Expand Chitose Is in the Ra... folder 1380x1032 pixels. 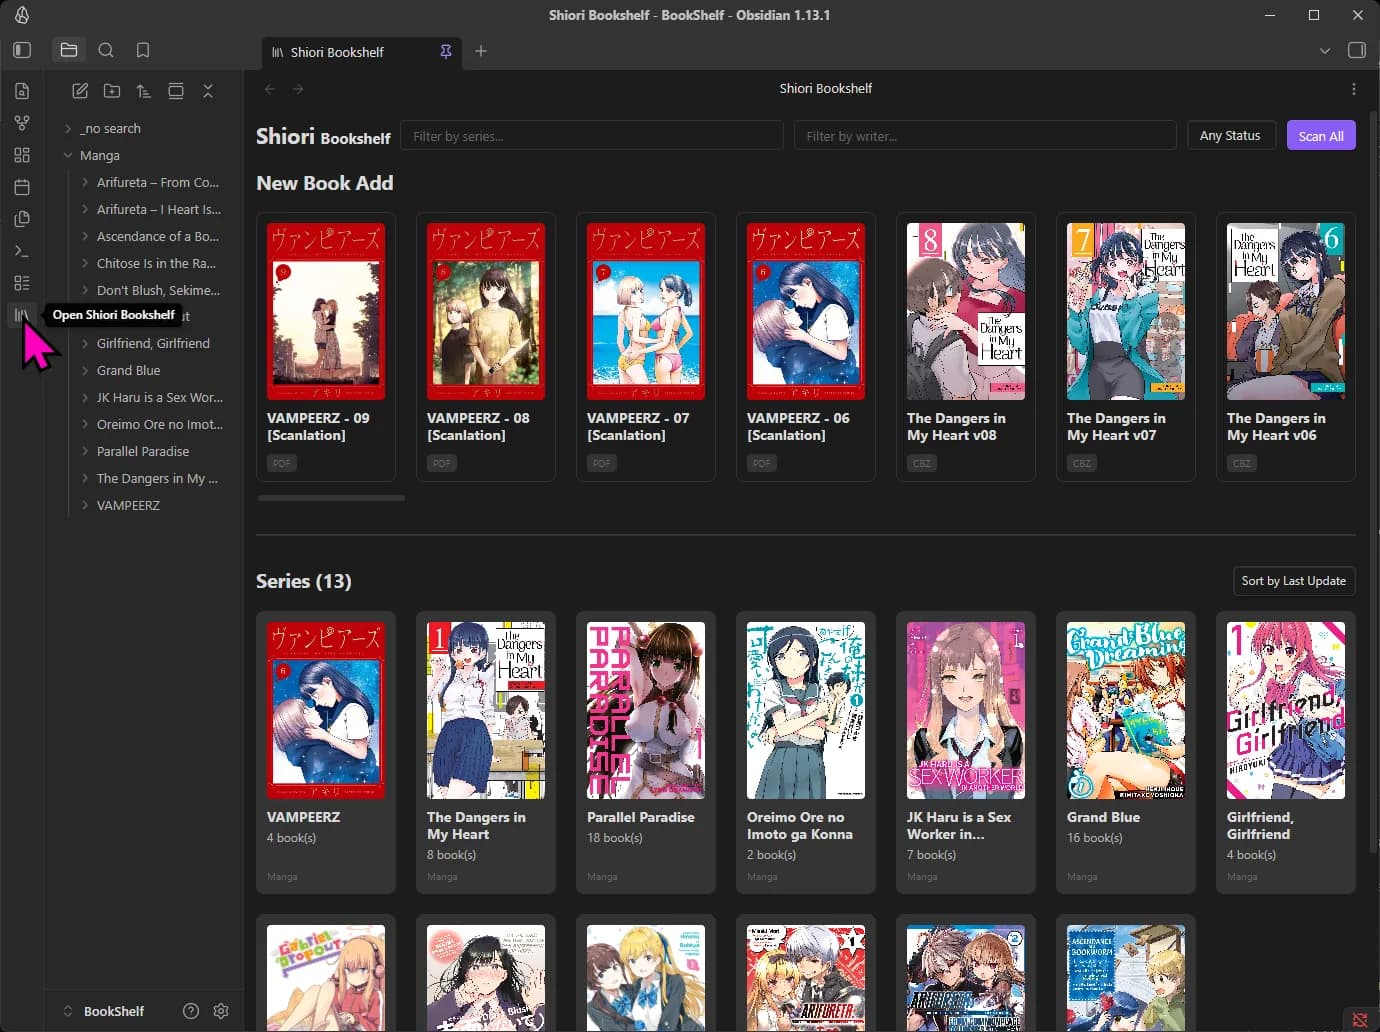(x=154, y=263)
